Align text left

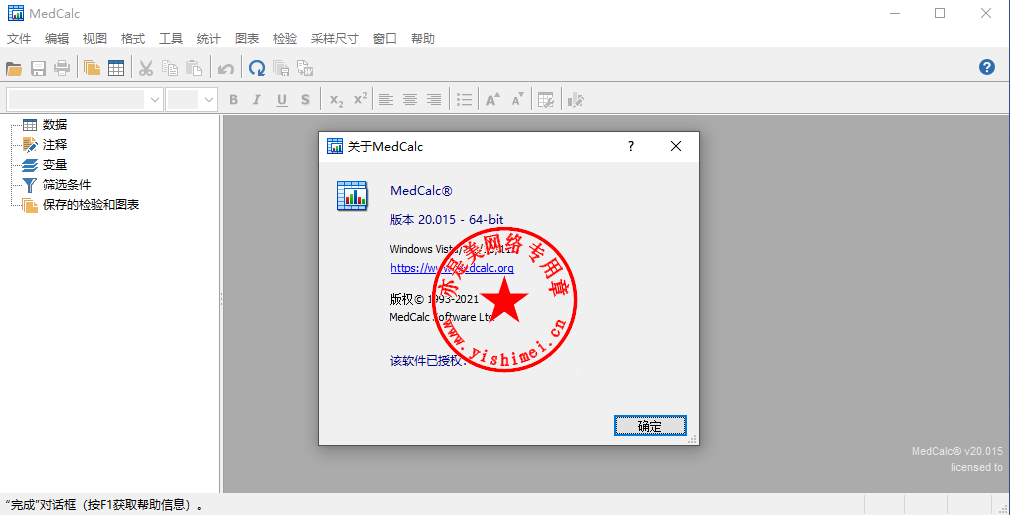pyautogui.click(x=385, y=100)
